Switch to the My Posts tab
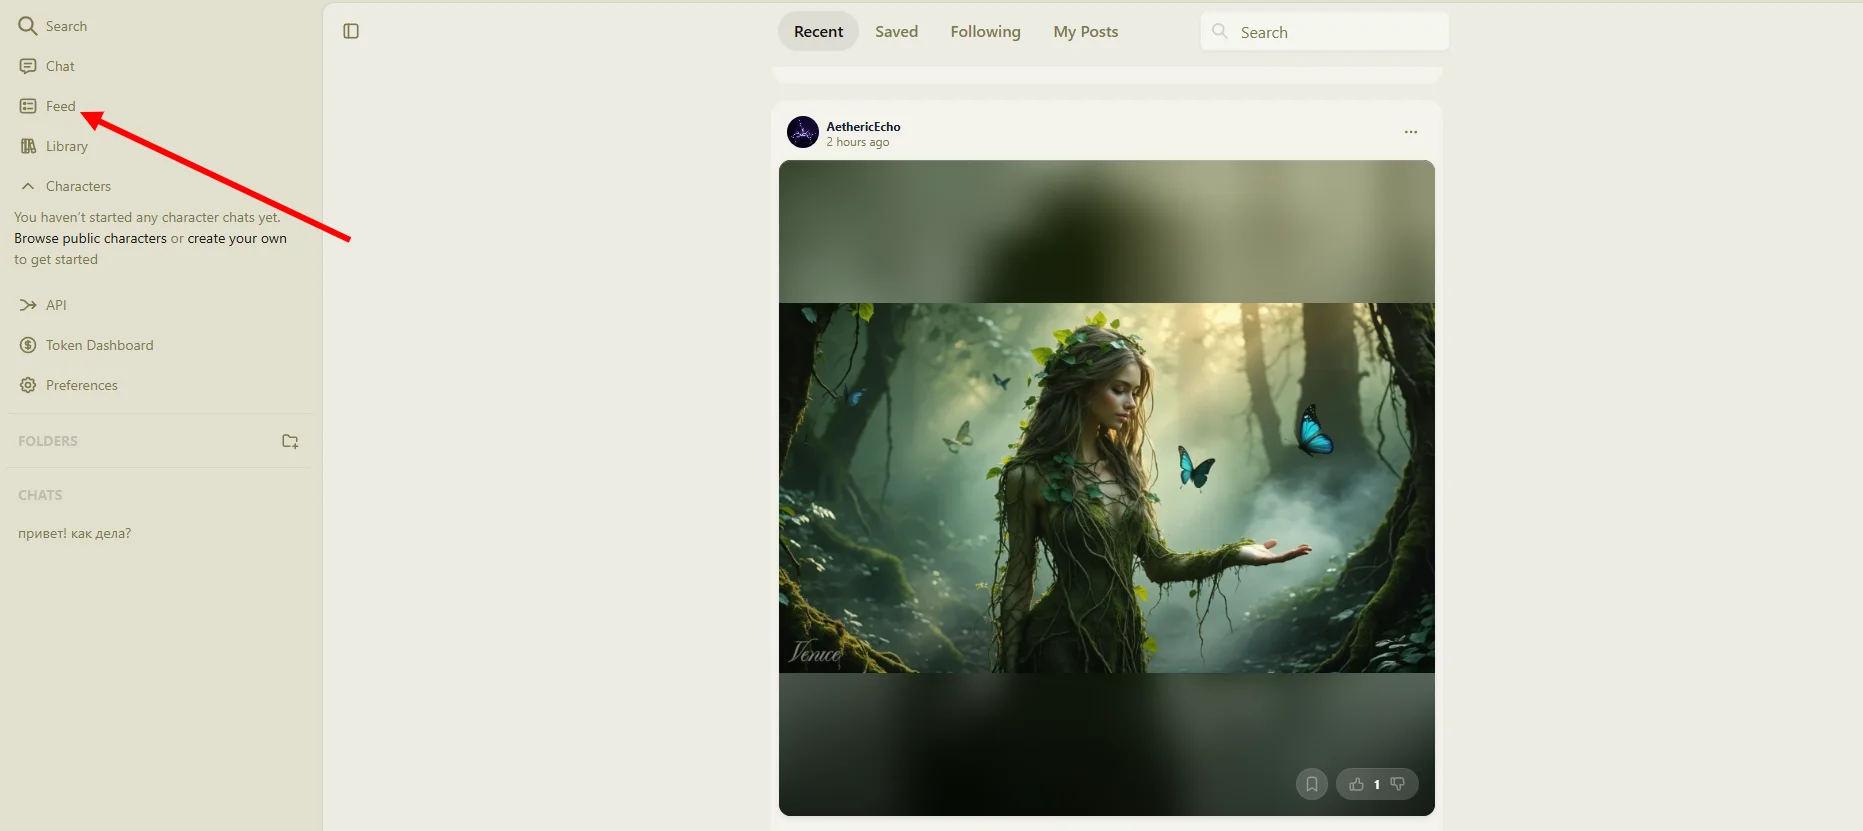Image resolution: width=1863 pixels, height=831 pixels. pyautogui.click(x=1085, y=32)
